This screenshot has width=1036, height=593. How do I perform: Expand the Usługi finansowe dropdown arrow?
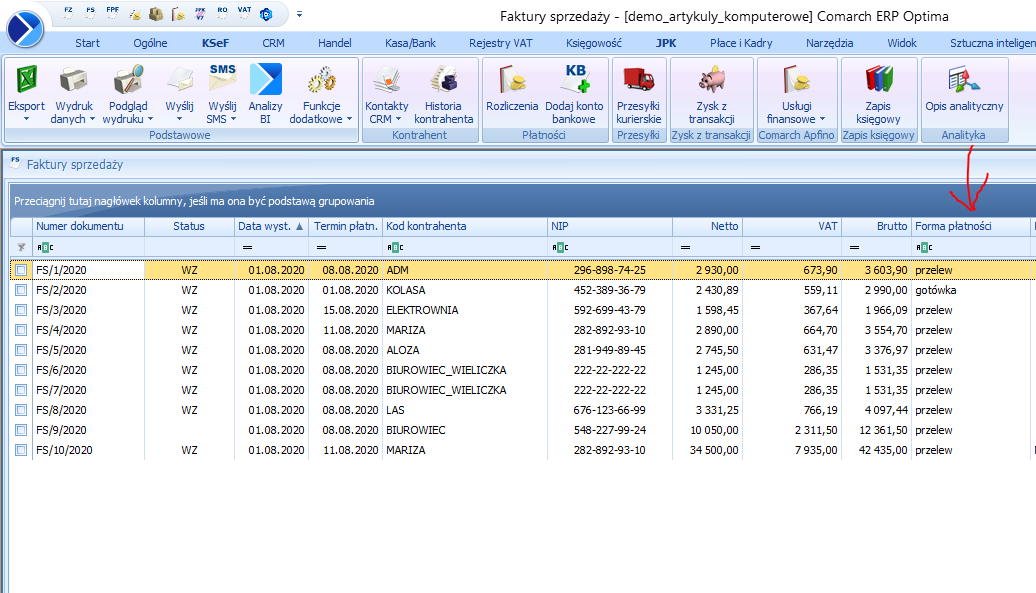click(x=822, y=120)
